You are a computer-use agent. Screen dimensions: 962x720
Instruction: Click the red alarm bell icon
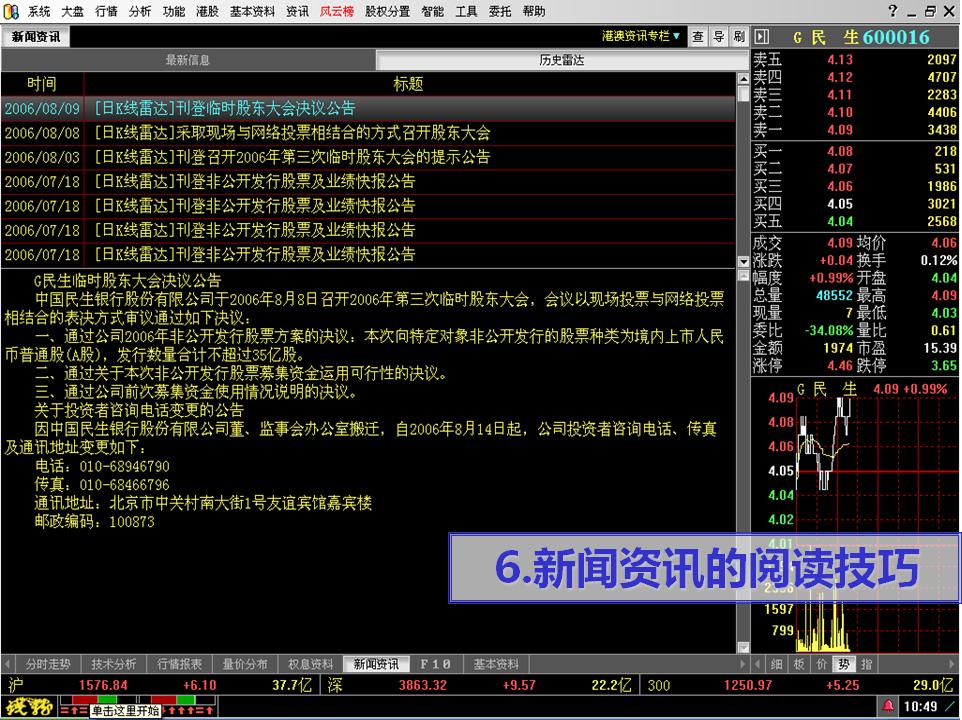[x=887, y=707]
